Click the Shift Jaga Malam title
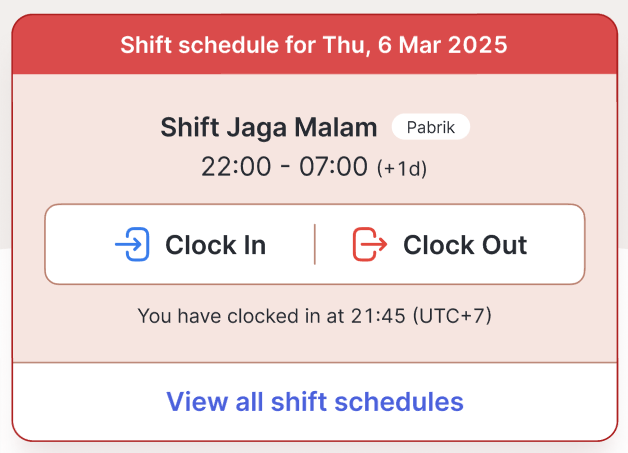628x453 pixels. click(x=268, y=128)
